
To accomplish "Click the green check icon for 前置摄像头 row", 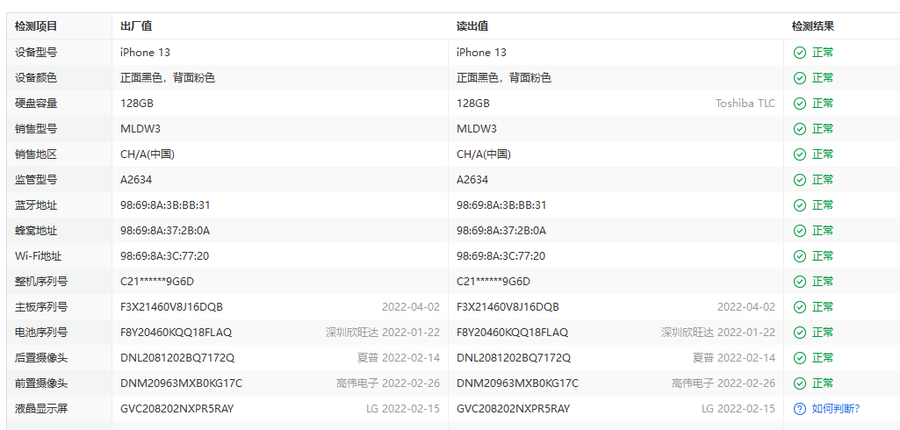I will pos(800,383).
